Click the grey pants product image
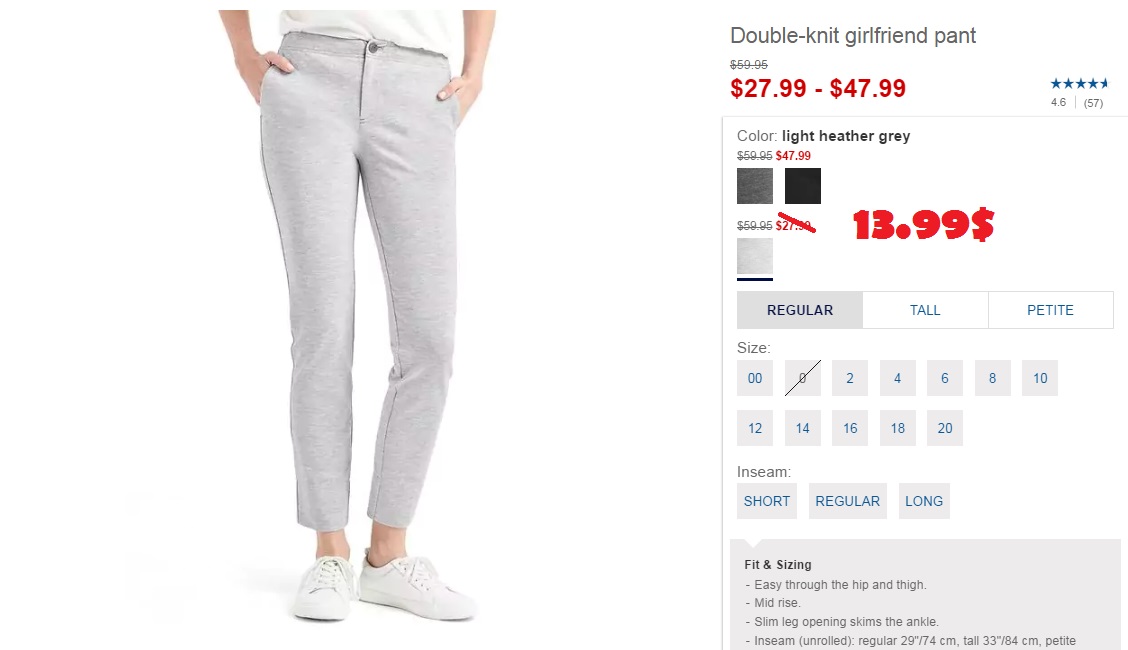Viewport: 1128px width, 650px height. tap(358, 316)
